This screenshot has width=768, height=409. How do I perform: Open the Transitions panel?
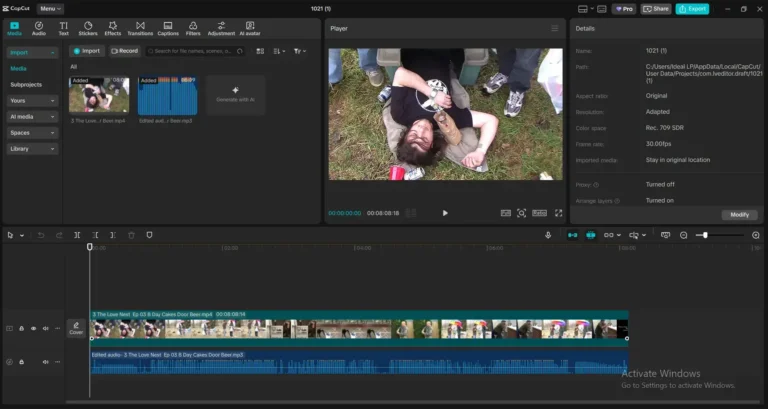tap(140, 28)
